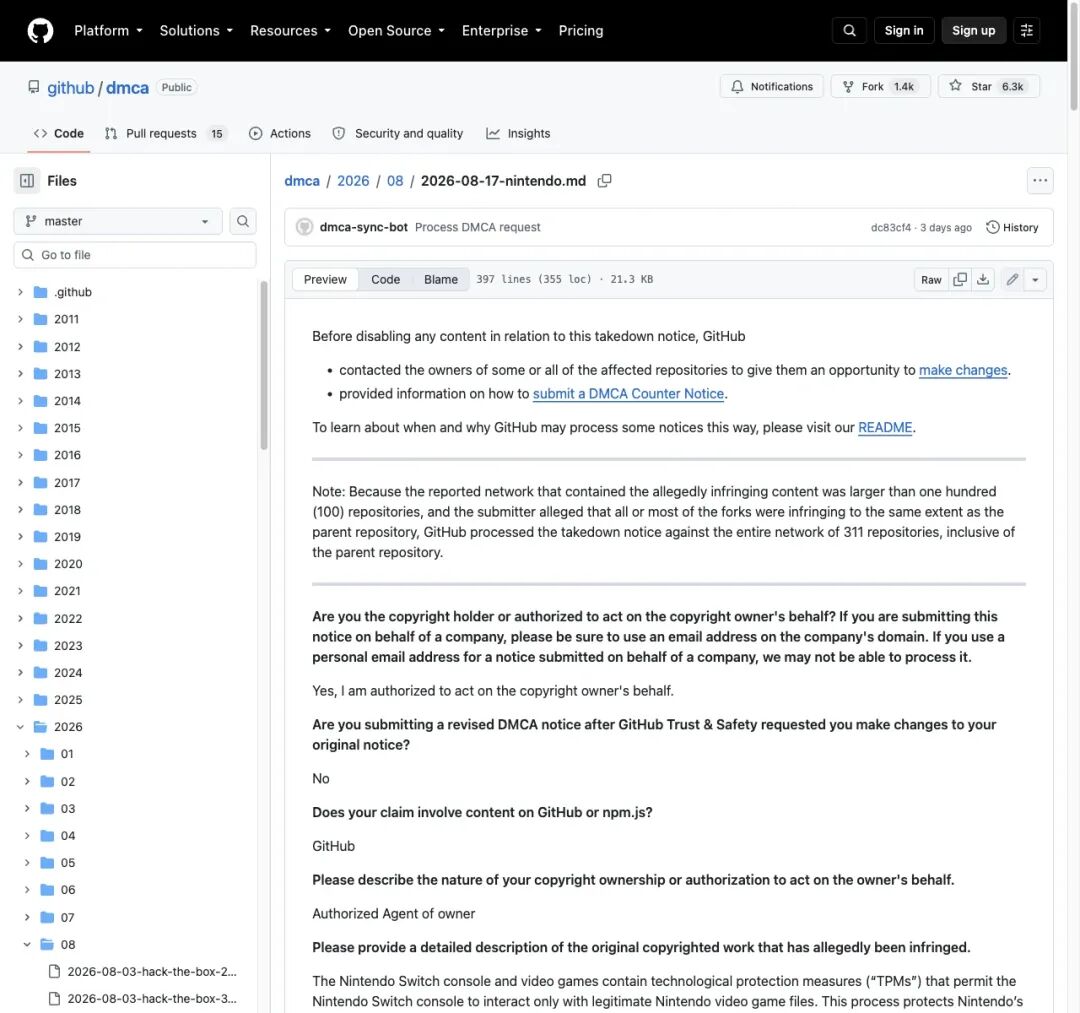This screenshot has width=1080, height=1013.
Task: Open the Resources menu
Action: coord(290,30)
